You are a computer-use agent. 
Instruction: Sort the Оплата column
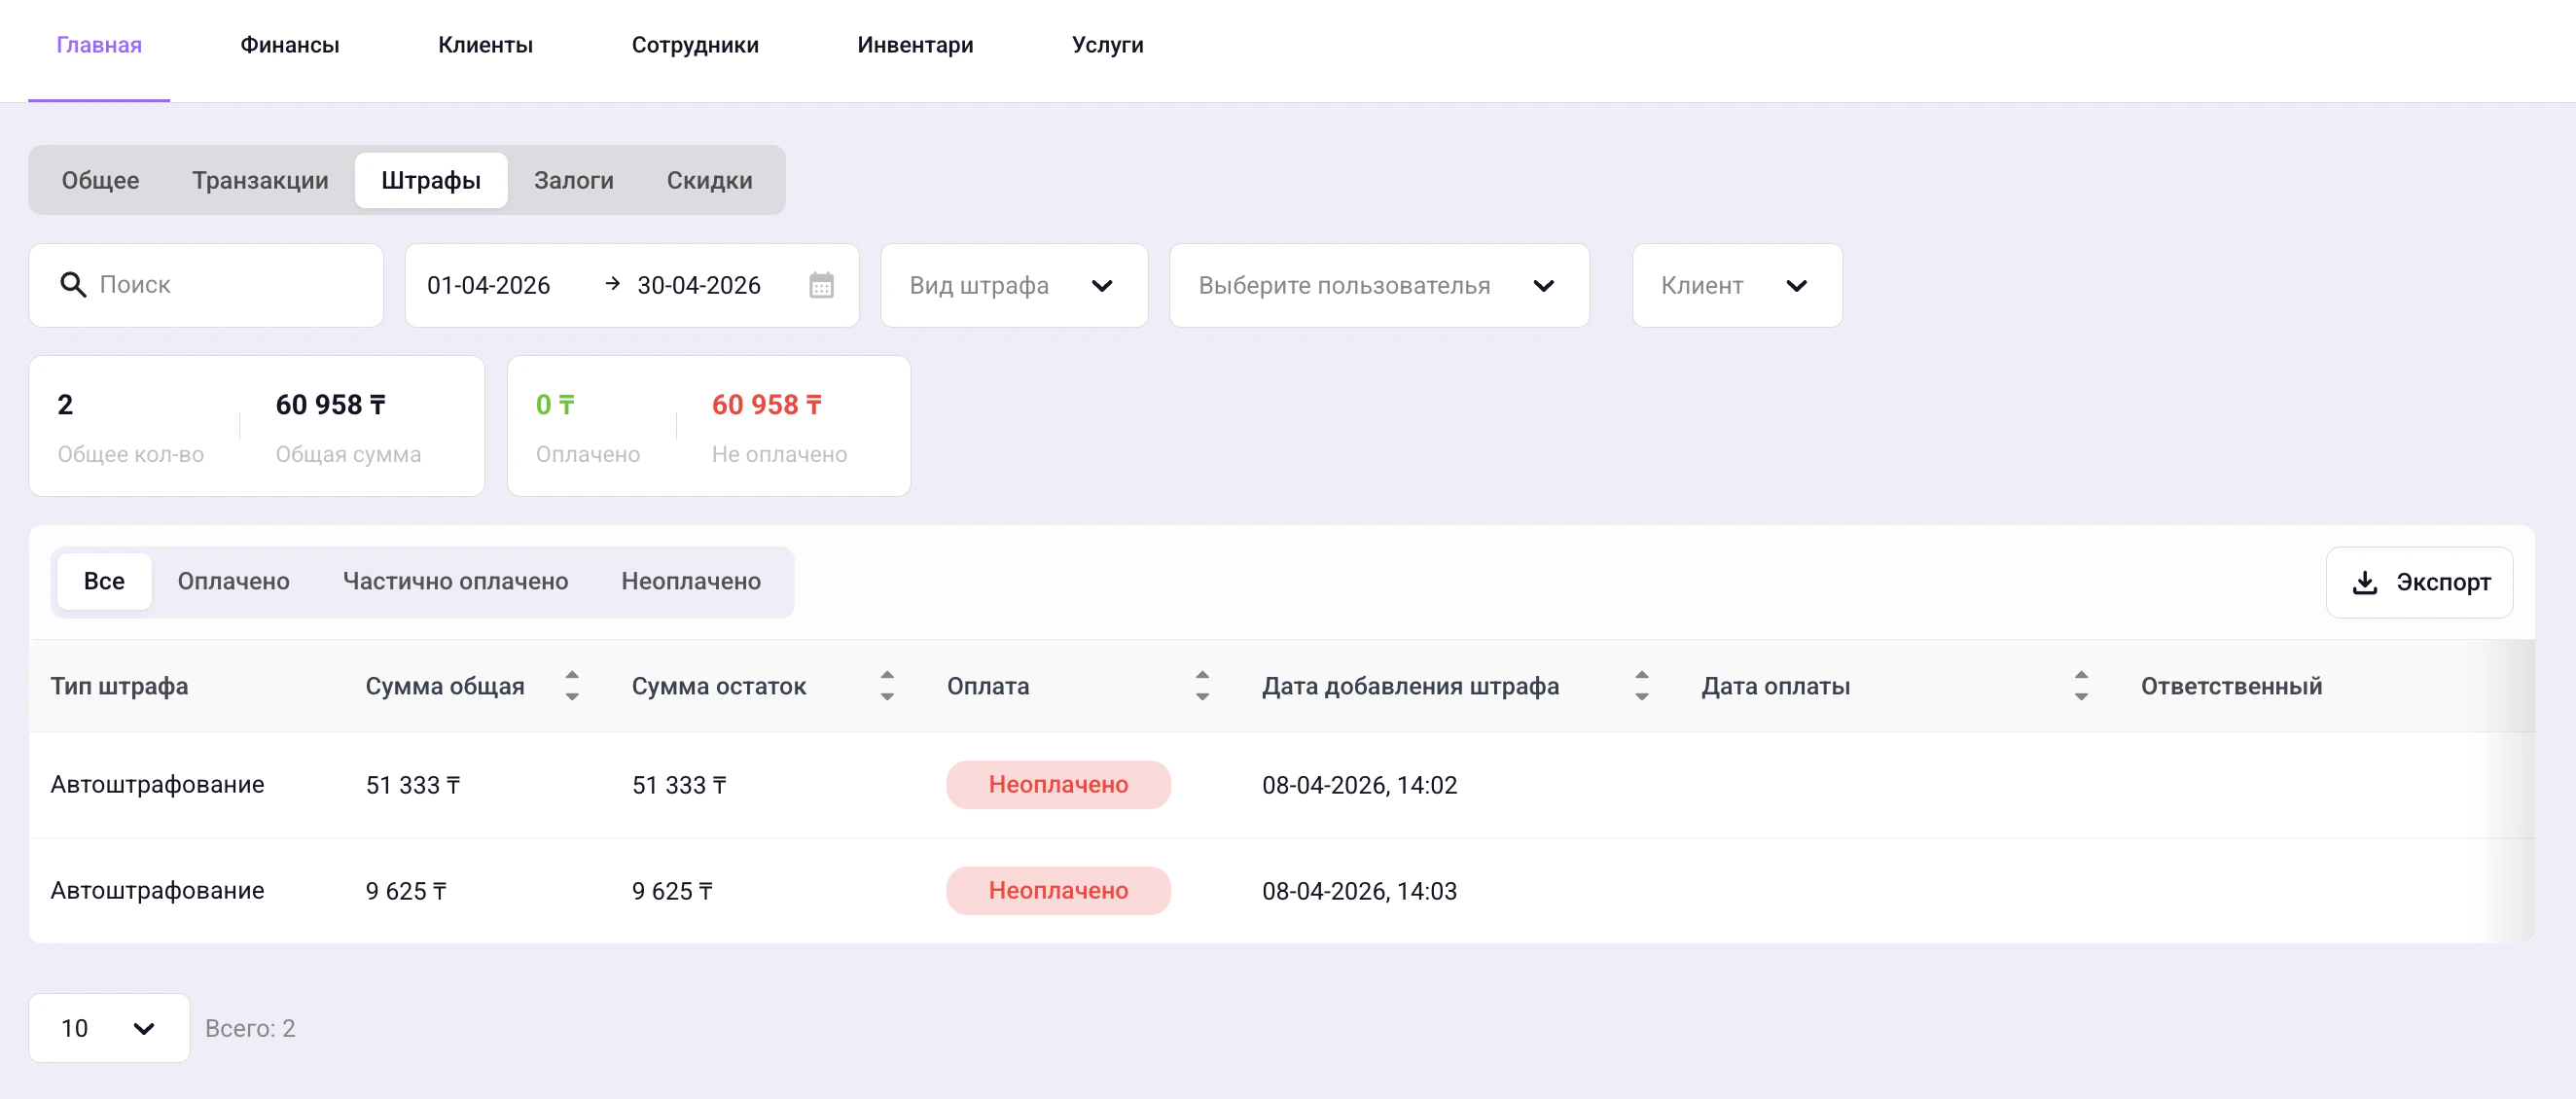pyautogui.click(x=1201, y=686)
